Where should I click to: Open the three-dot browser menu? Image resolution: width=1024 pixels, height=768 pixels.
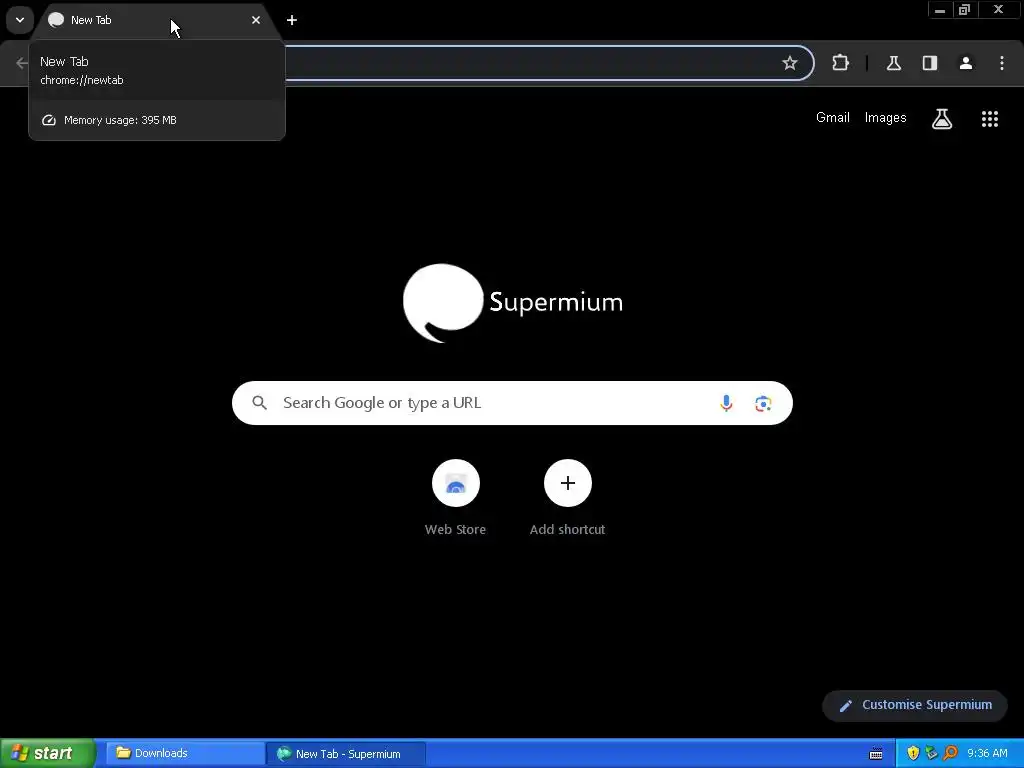coord(1002,63)
